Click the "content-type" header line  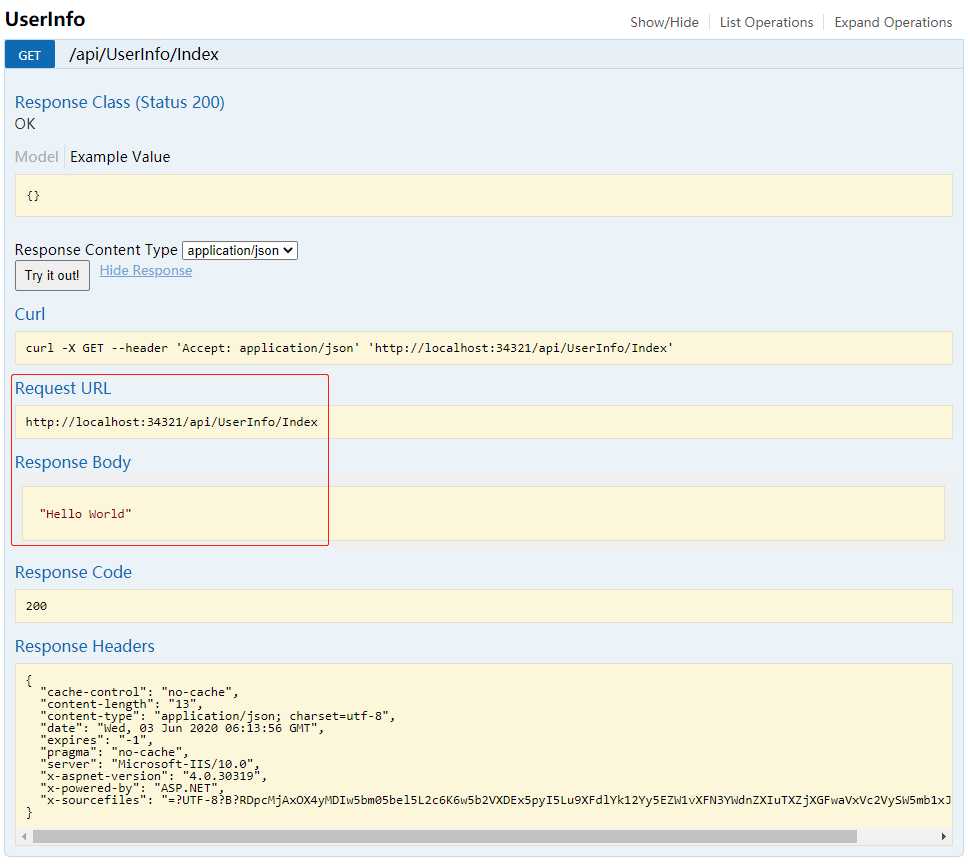(x=218, y=716)
